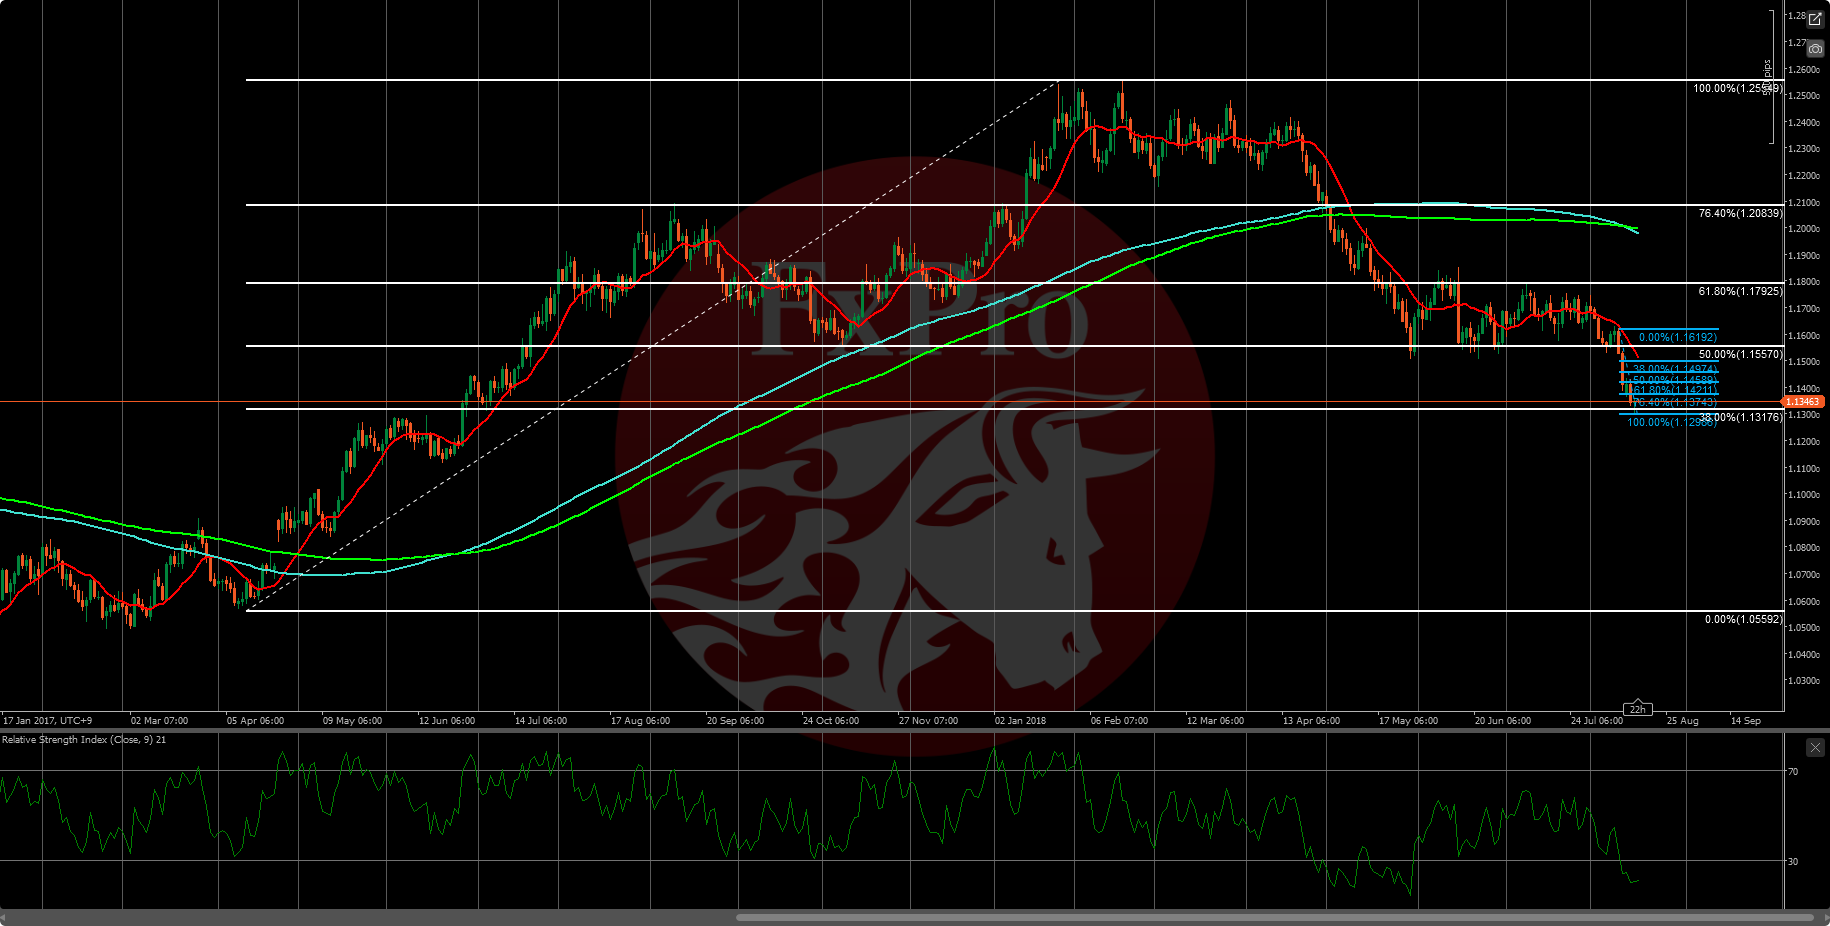The width and height of the screenshot is (1830, 926).
Task: Click the horizontal chart scrollbar thumb
Action: pyautogui.click(x=1275, y=917)
